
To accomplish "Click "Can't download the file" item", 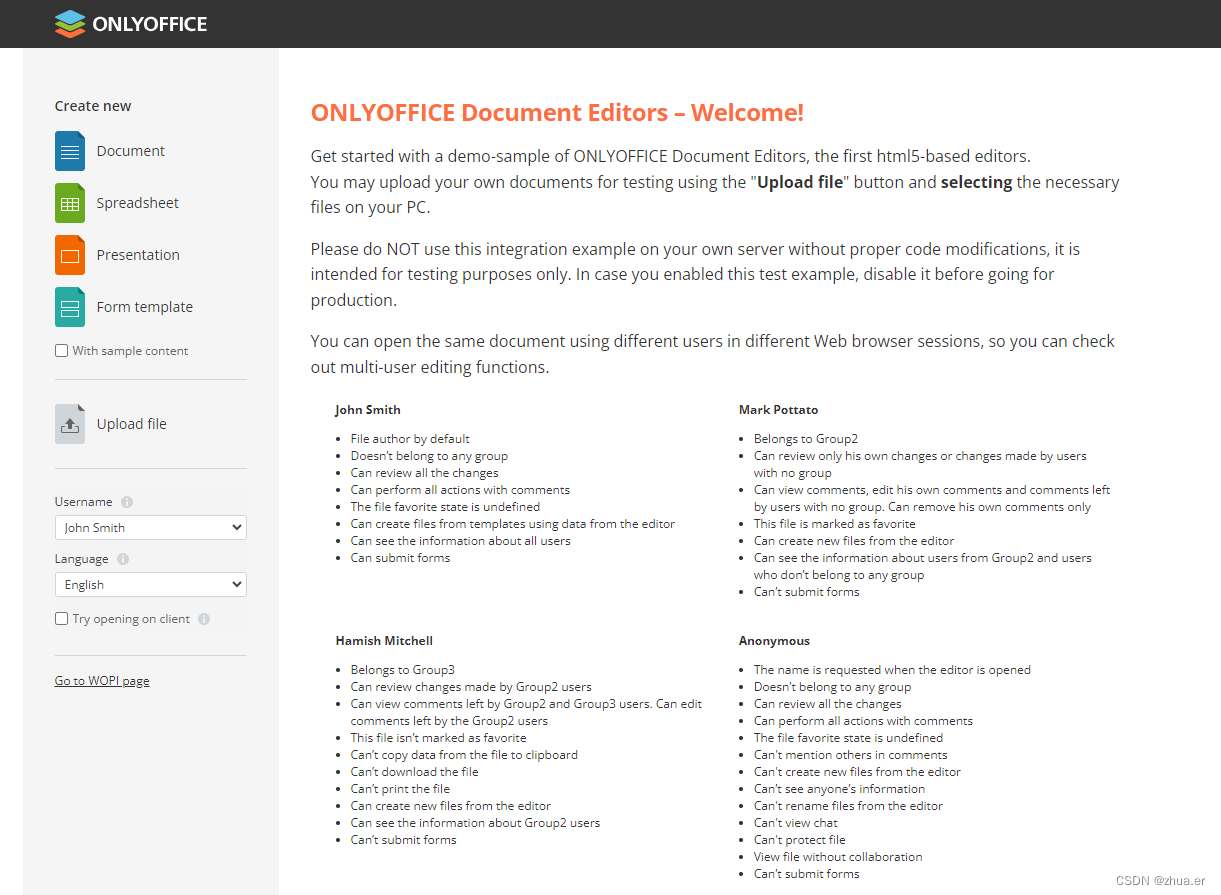I will pos(414,772).
